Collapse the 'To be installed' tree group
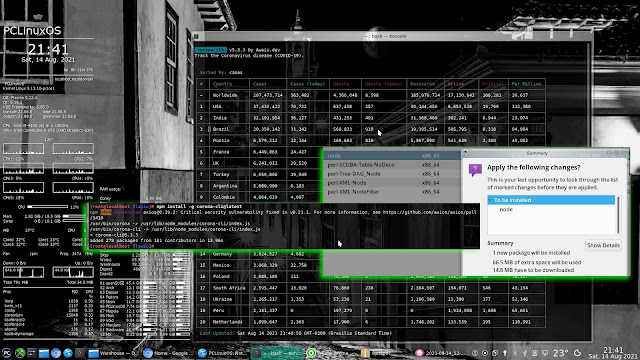 (491, 200)
